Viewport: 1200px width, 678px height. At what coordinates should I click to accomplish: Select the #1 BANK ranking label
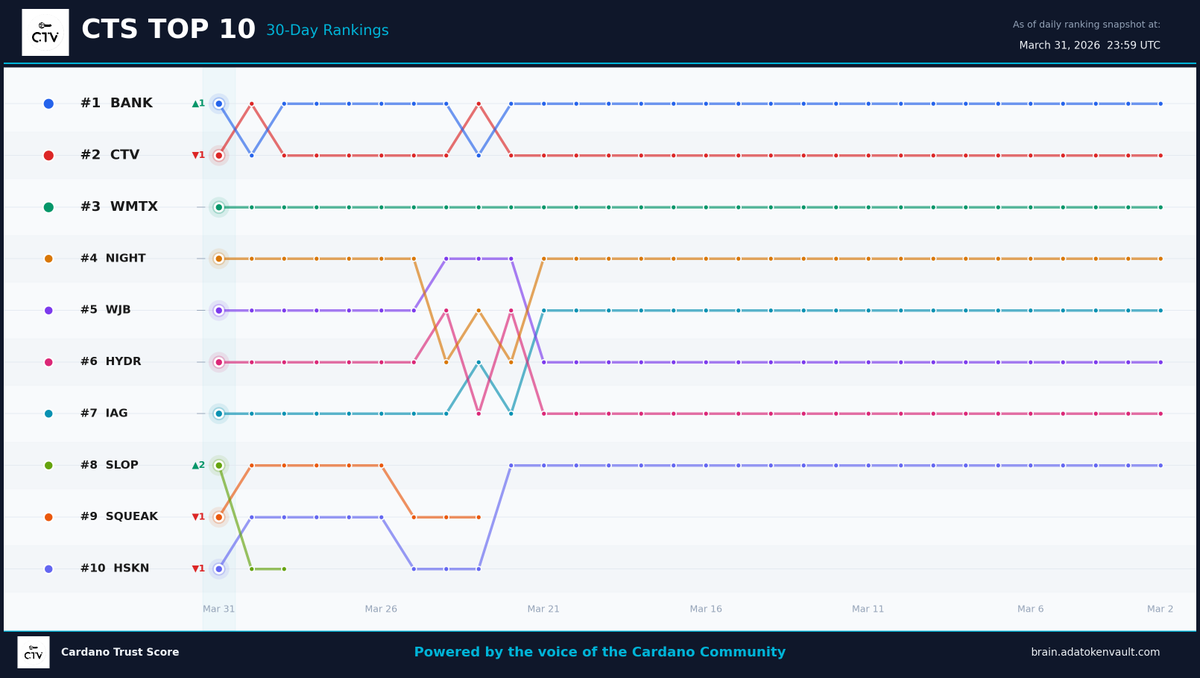coord(116,104)
